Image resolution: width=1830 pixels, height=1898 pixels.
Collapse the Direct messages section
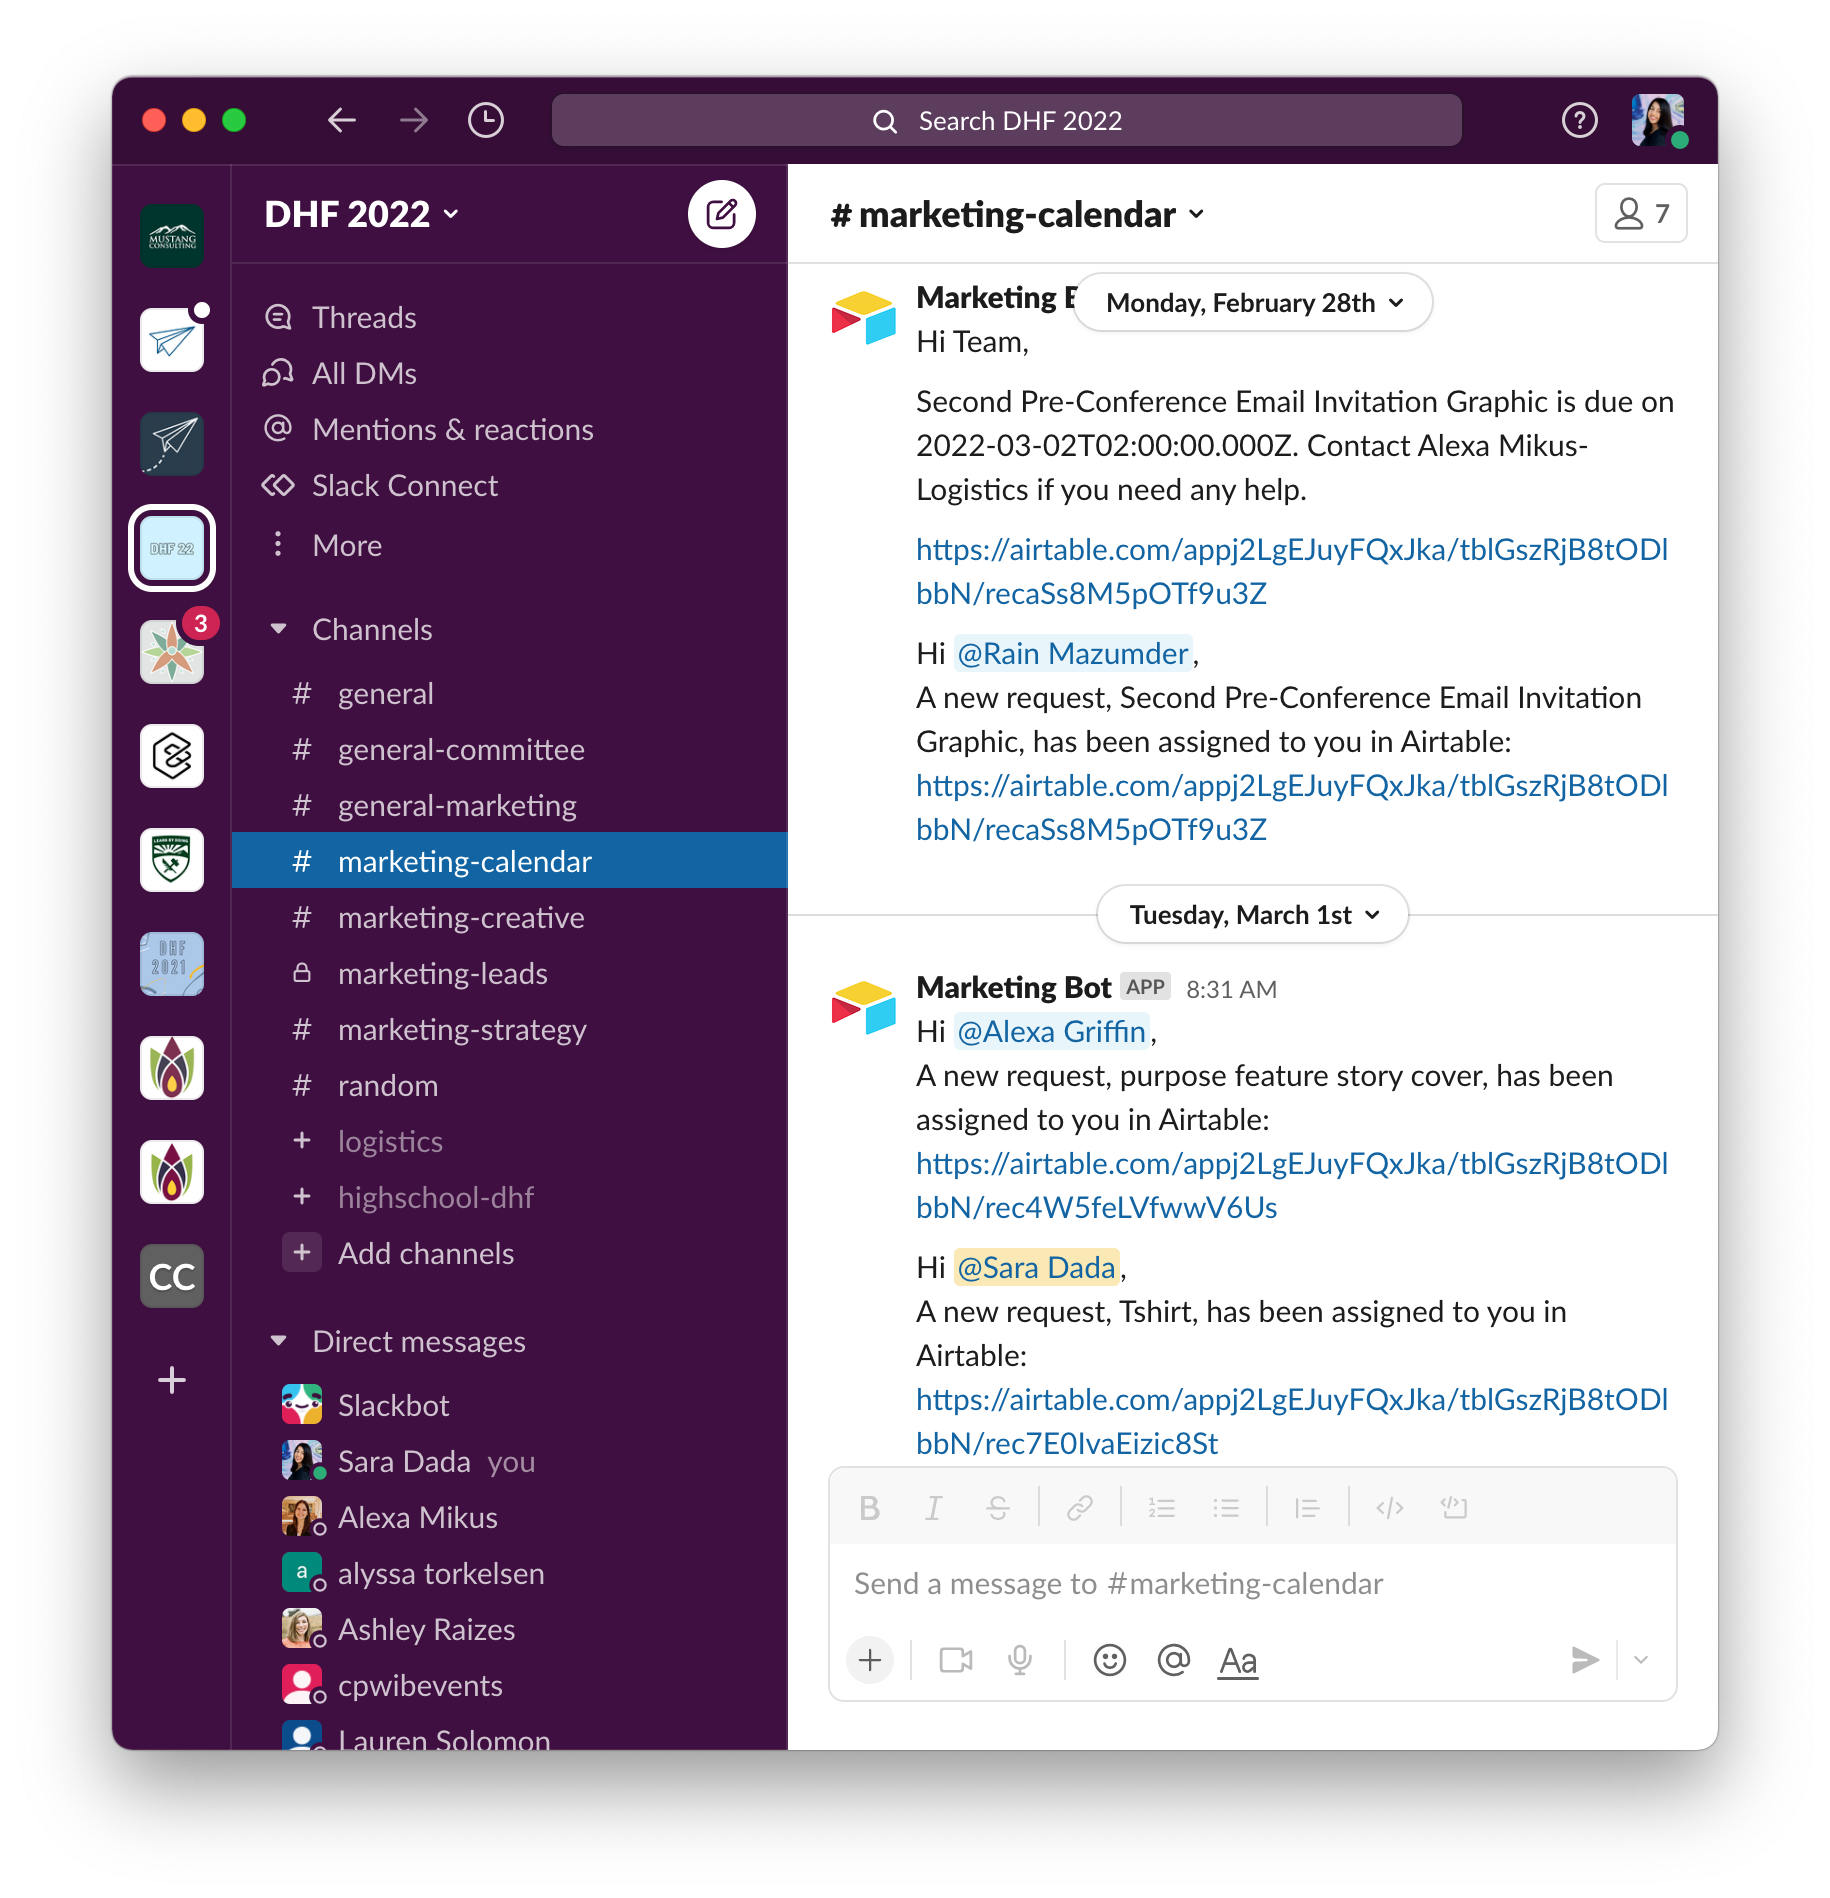278,1341
